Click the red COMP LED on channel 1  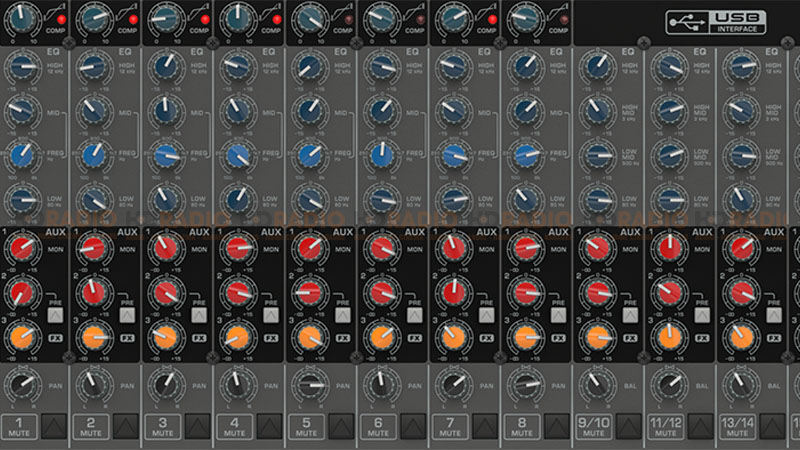[61, 20]
